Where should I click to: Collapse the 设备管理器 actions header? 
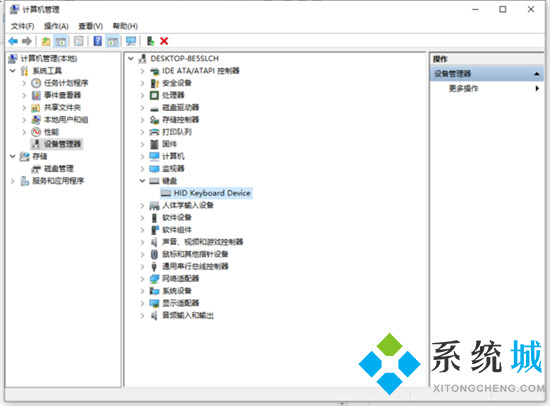click(537, 74)
